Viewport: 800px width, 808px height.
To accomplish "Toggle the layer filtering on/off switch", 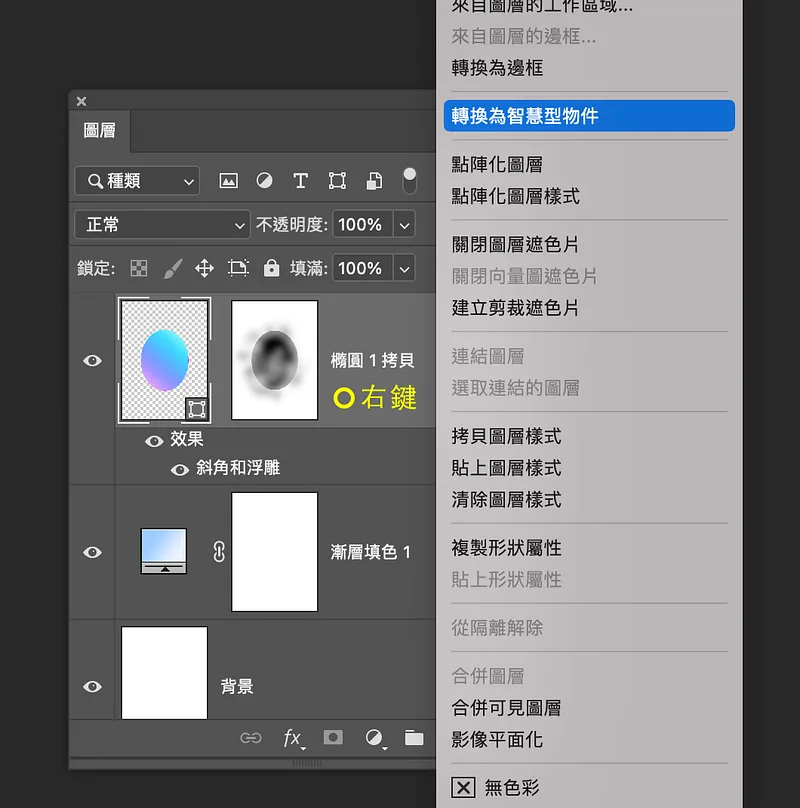I will click(x=409, y=180).
